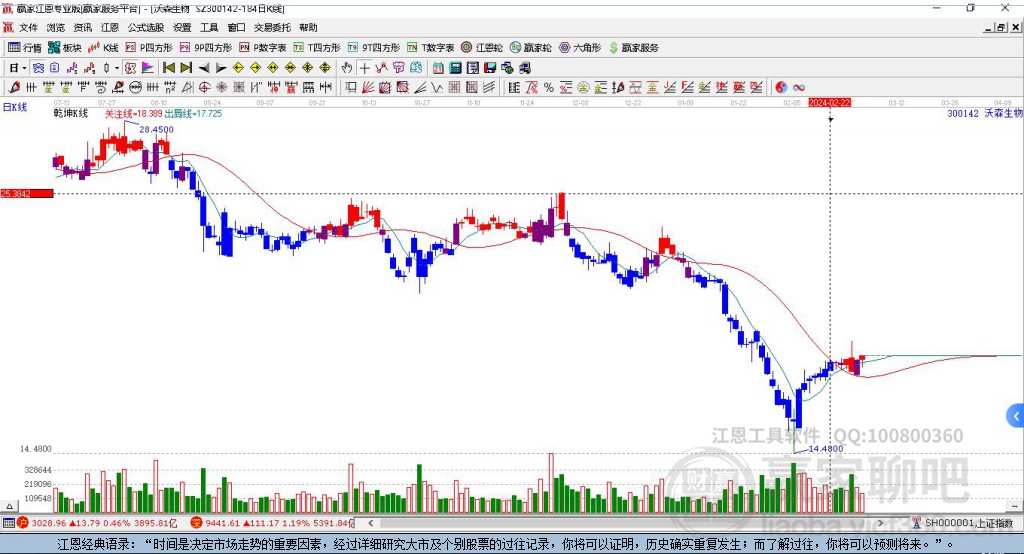
Task: Click the 14.4800 low price label
Action: click(x=825, y=448)
